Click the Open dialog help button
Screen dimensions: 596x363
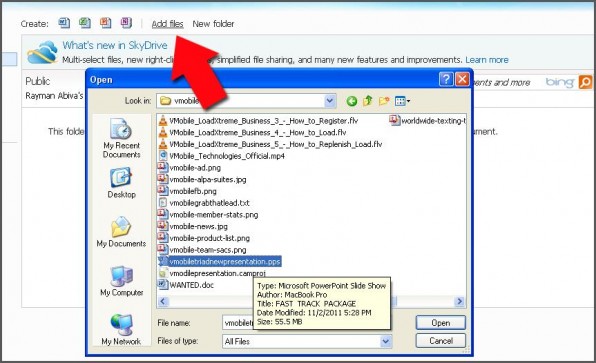(x=446, y=79)
